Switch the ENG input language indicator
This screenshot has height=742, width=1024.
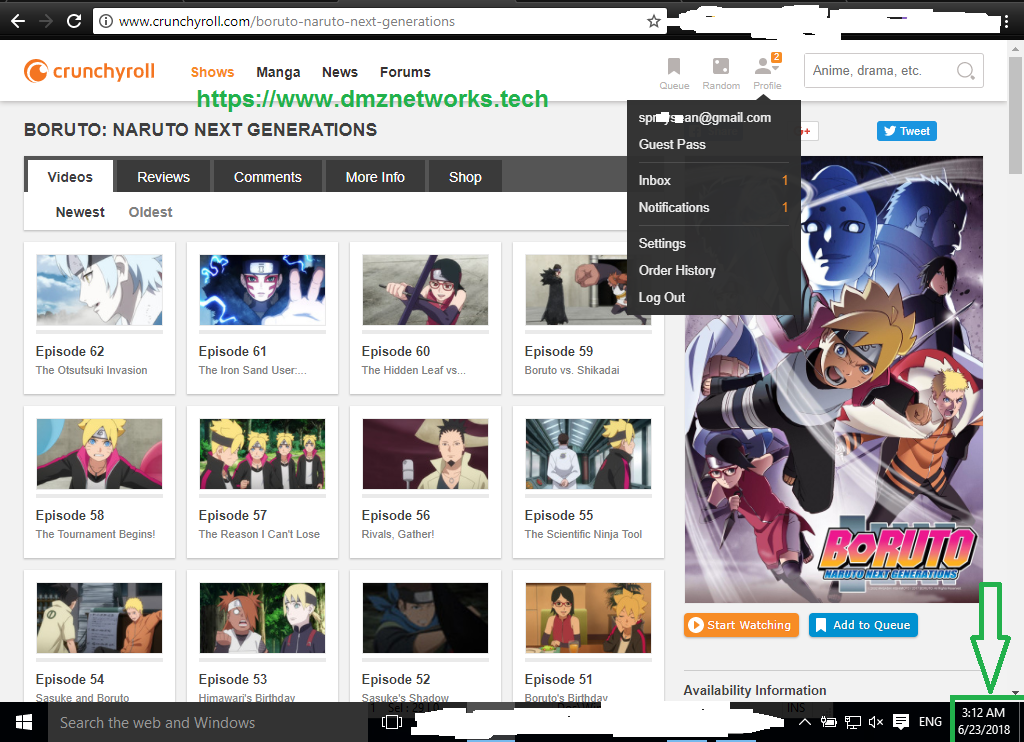[x=930, y=722]
